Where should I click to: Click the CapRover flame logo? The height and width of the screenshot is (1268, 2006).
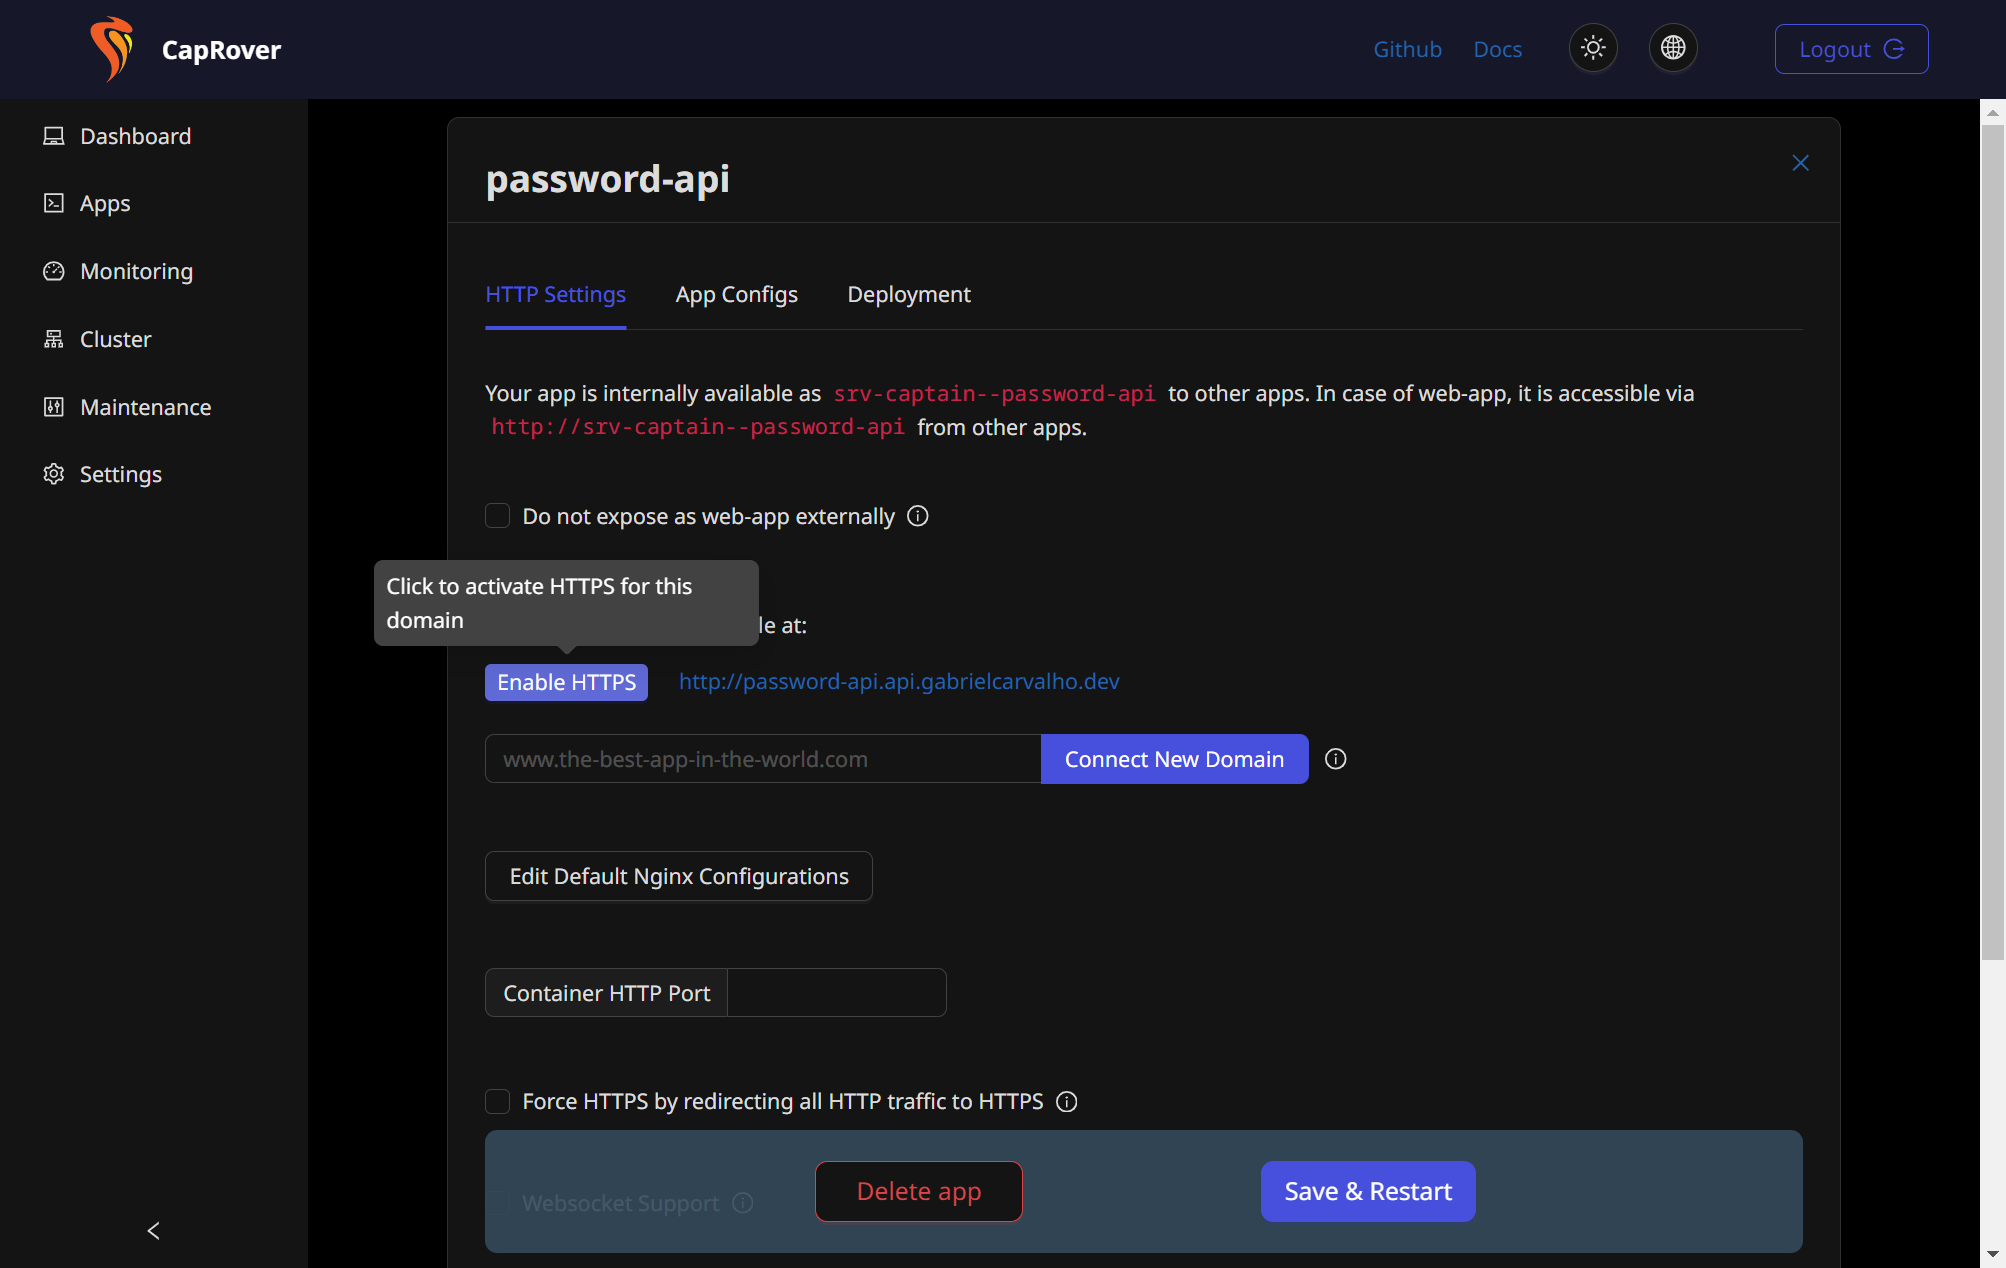pyautogui.click(x=112, y=49)
